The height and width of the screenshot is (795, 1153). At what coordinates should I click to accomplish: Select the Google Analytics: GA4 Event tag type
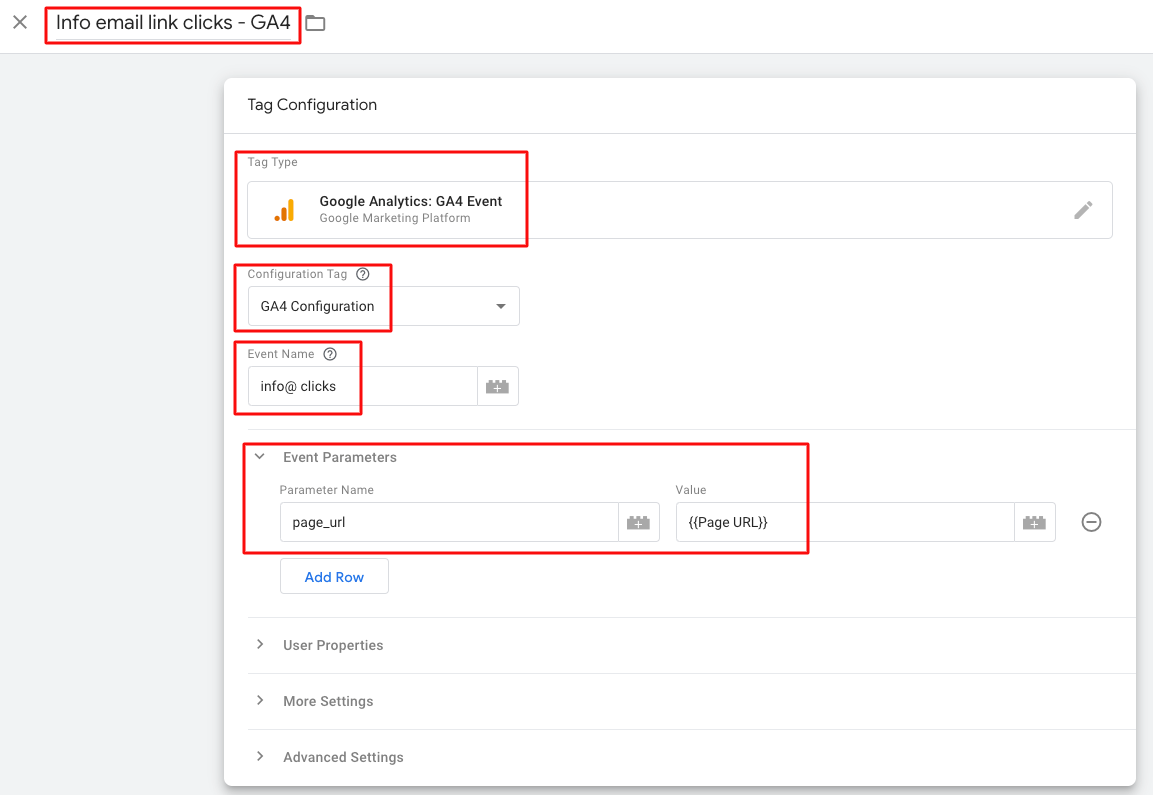[x=679, y=210]
